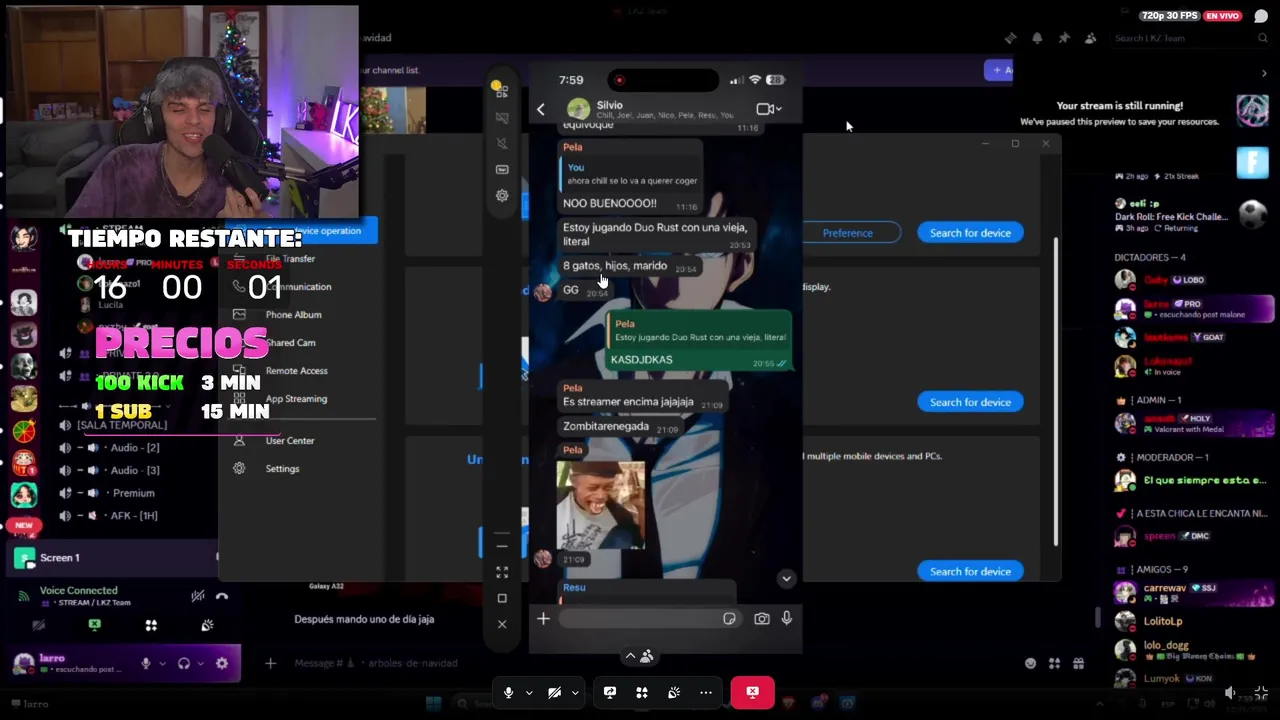Open soundboard in Discord voice panel

coord(207,625)
